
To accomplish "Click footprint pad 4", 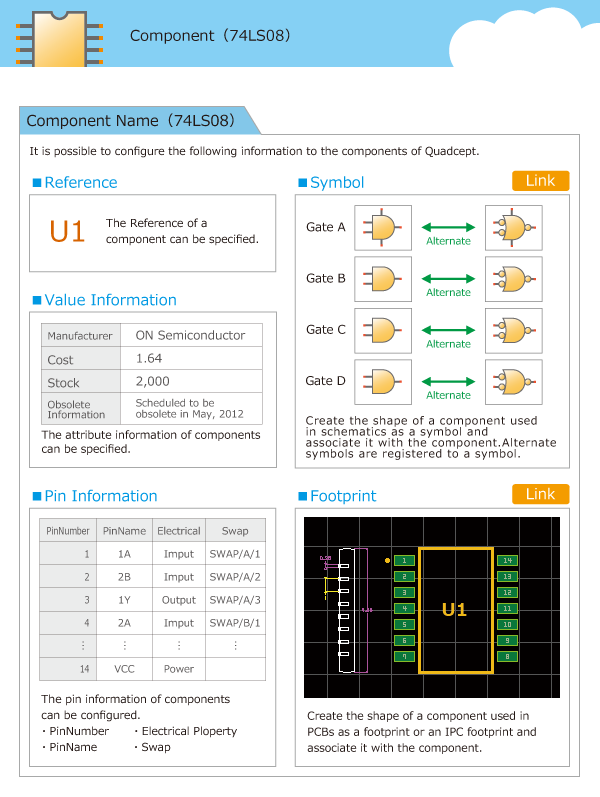I will 404,608.
